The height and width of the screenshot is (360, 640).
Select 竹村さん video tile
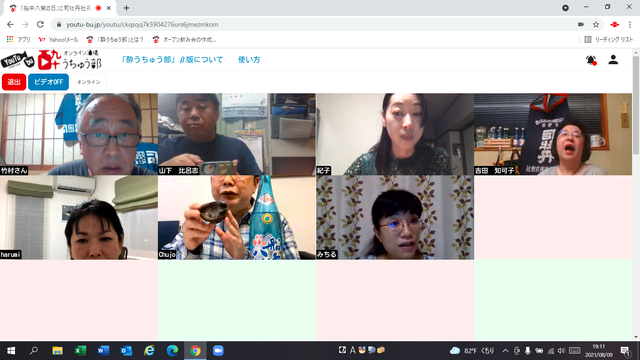click(x=79, y=134)
